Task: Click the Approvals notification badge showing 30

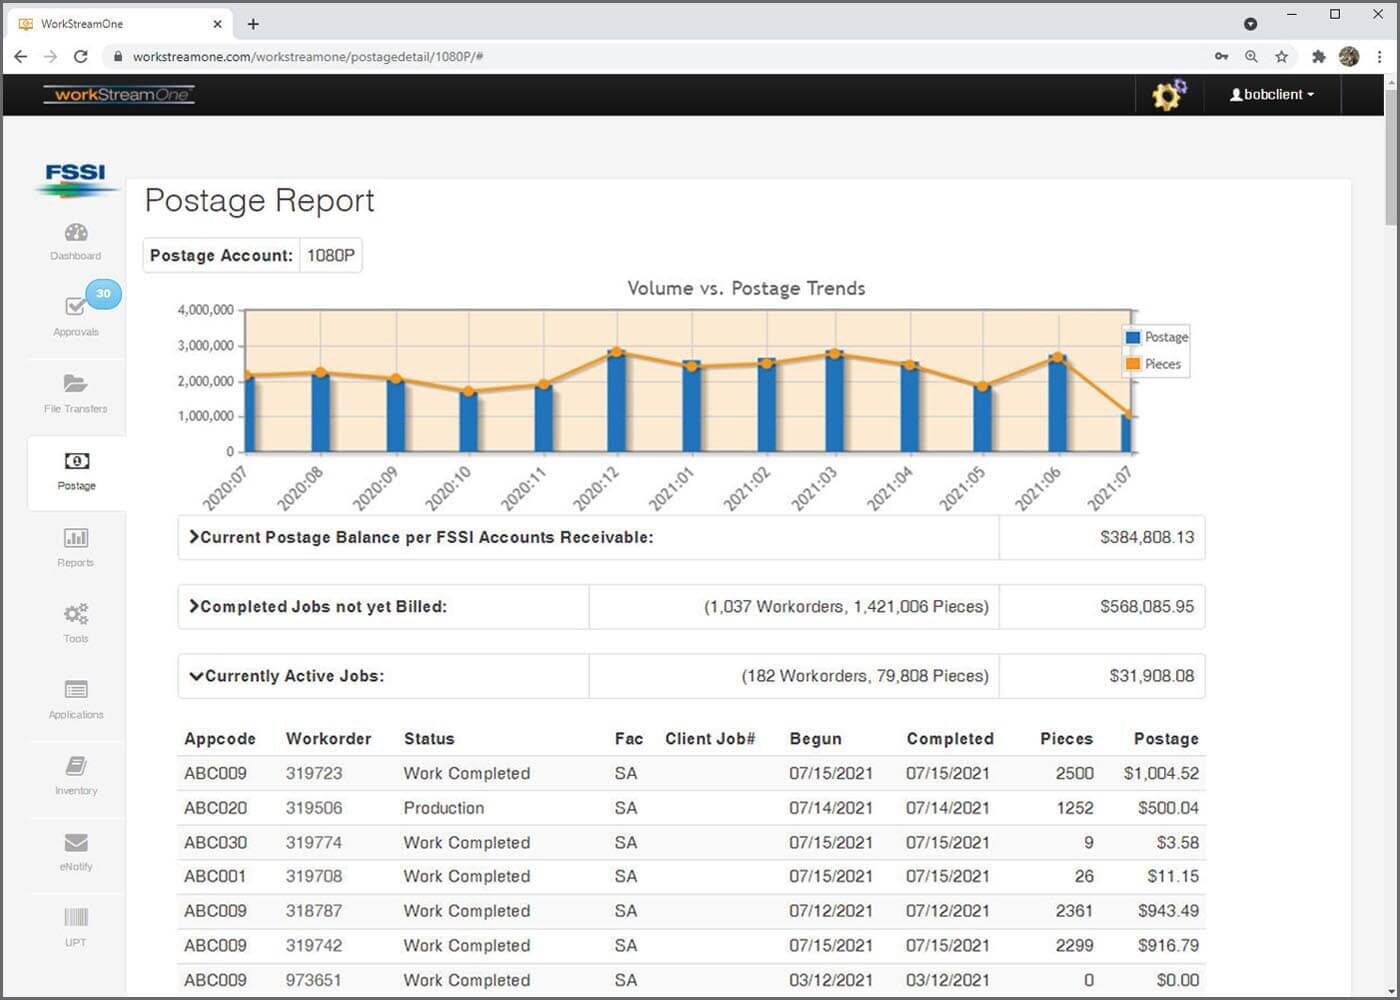Action: point(103,294)
